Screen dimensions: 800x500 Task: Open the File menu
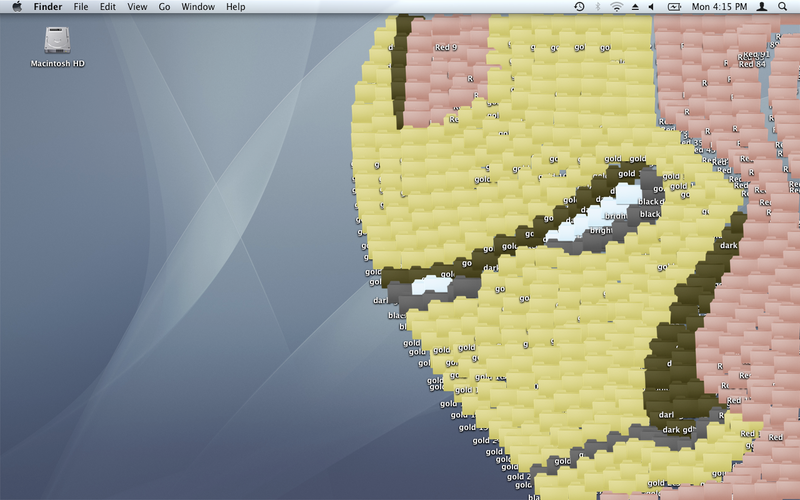[x=81, y=7]
